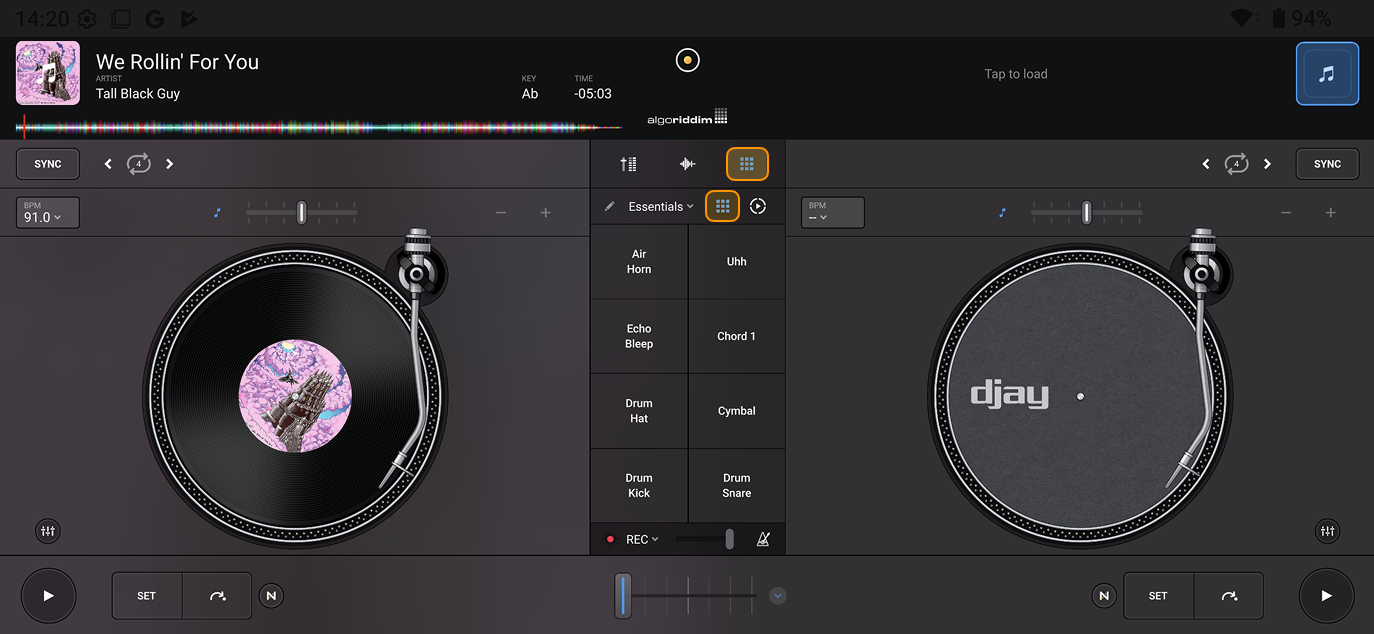Image resolution: width=1374 pixels, height=634 pixels.
Task: Toggle the metronome icon near REC
Action: coord(764,539)
